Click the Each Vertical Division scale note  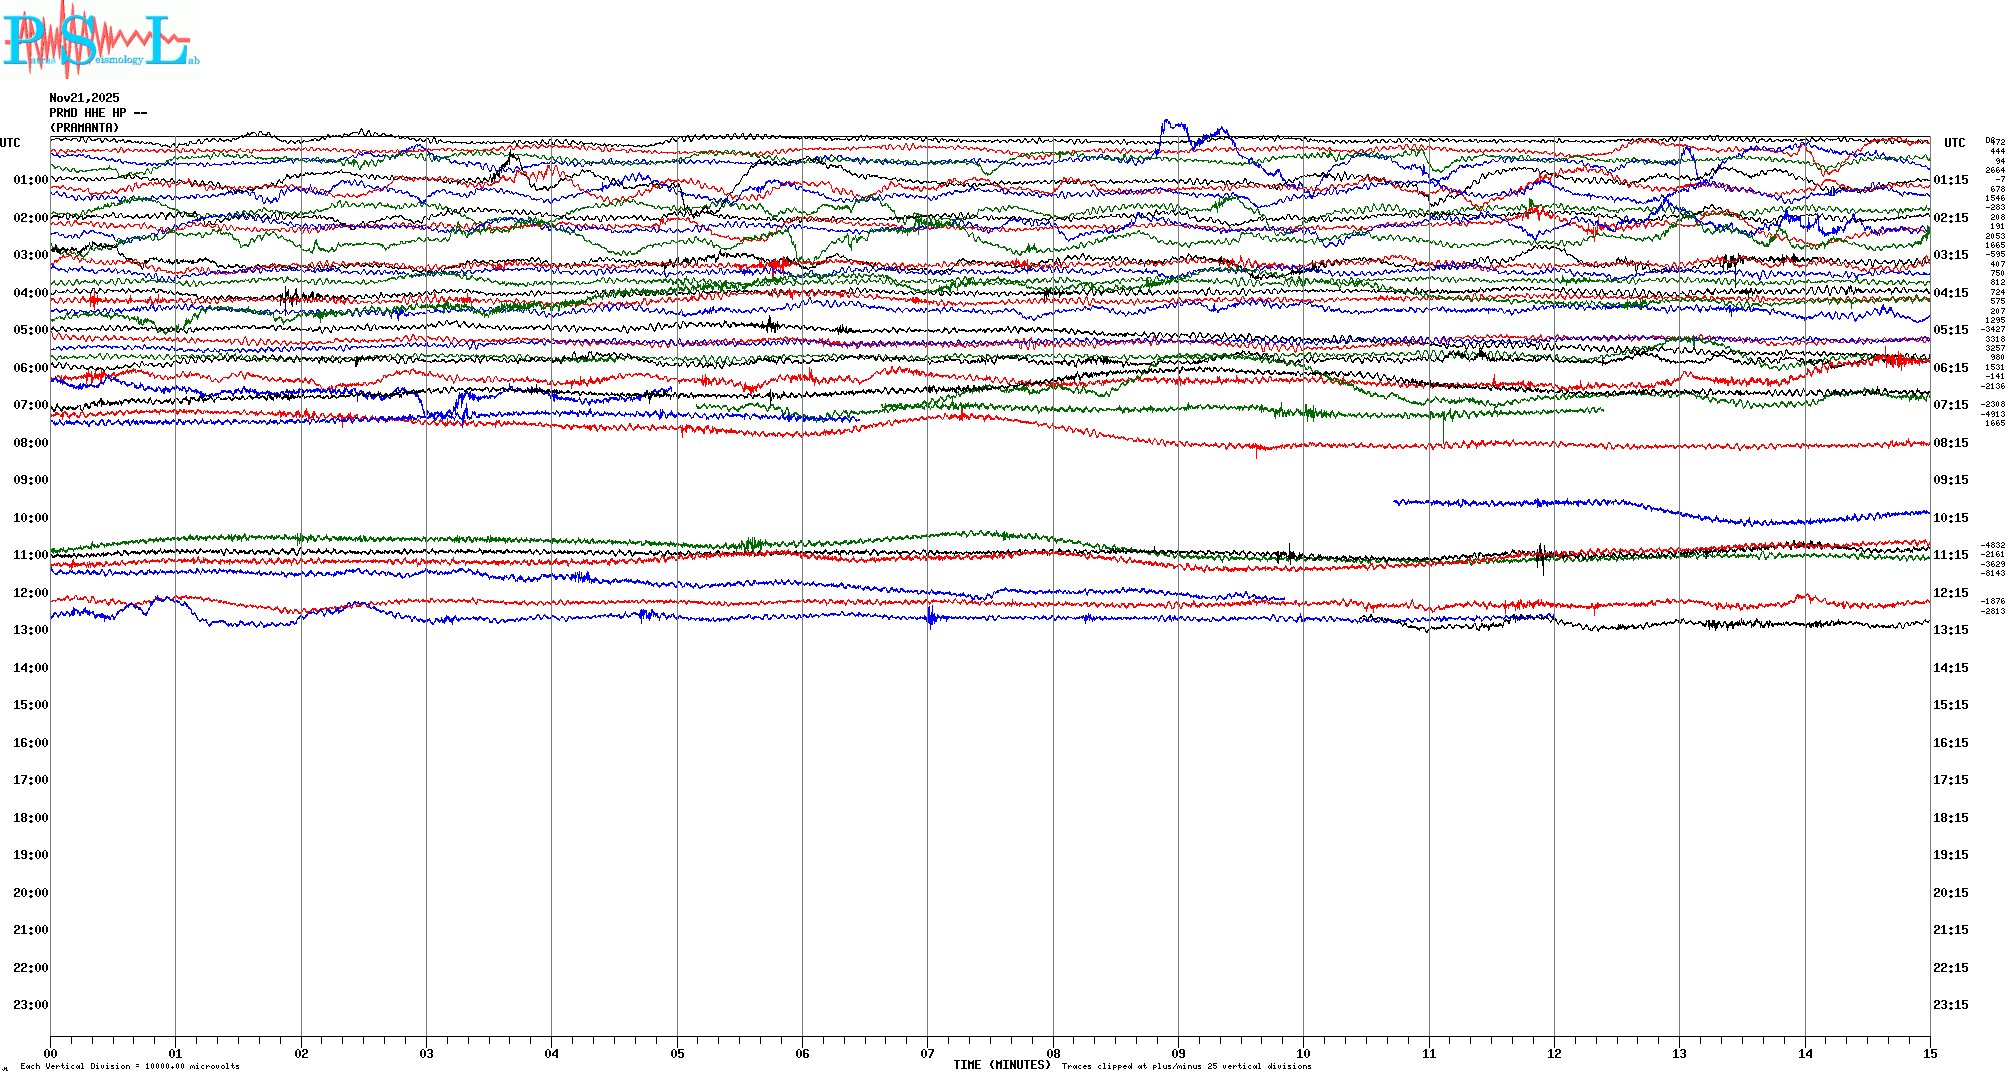130,1067
